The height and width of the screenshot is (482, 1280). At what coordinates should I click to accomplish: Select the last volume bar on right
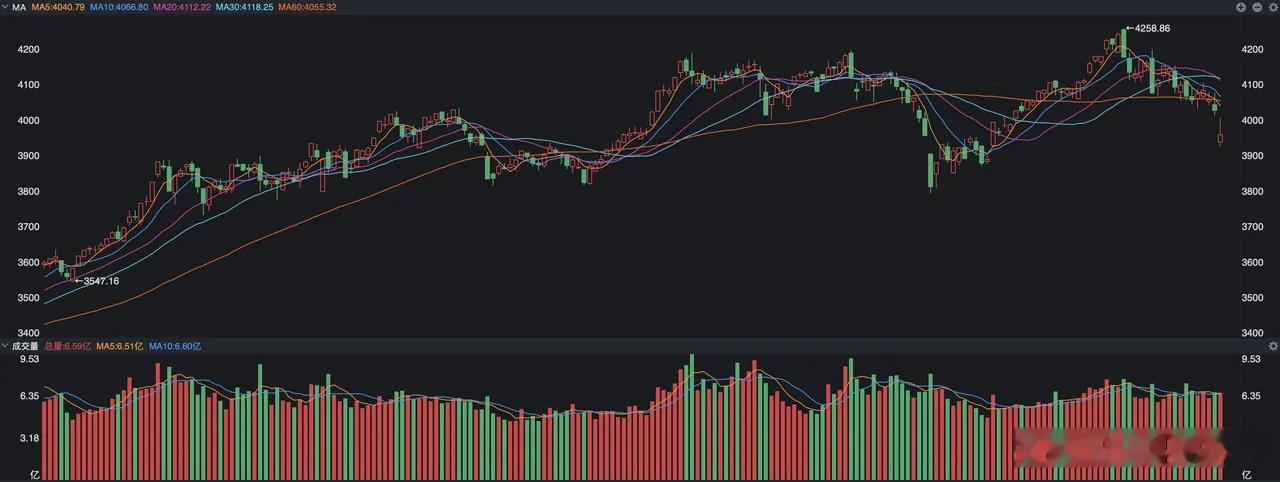click(x=1220, y=436)
